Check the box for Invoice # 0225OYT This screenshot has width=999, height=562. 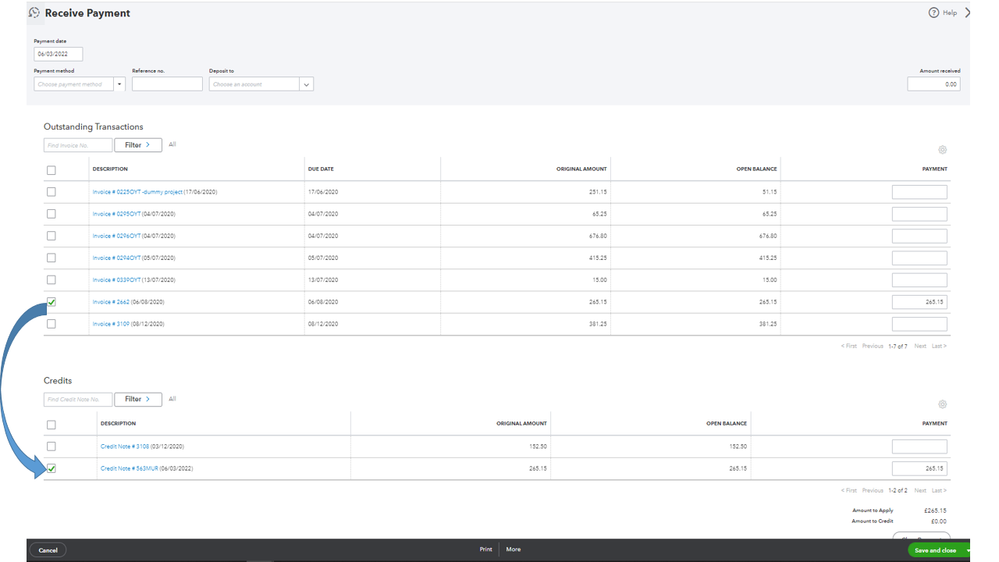coord(51,192)
